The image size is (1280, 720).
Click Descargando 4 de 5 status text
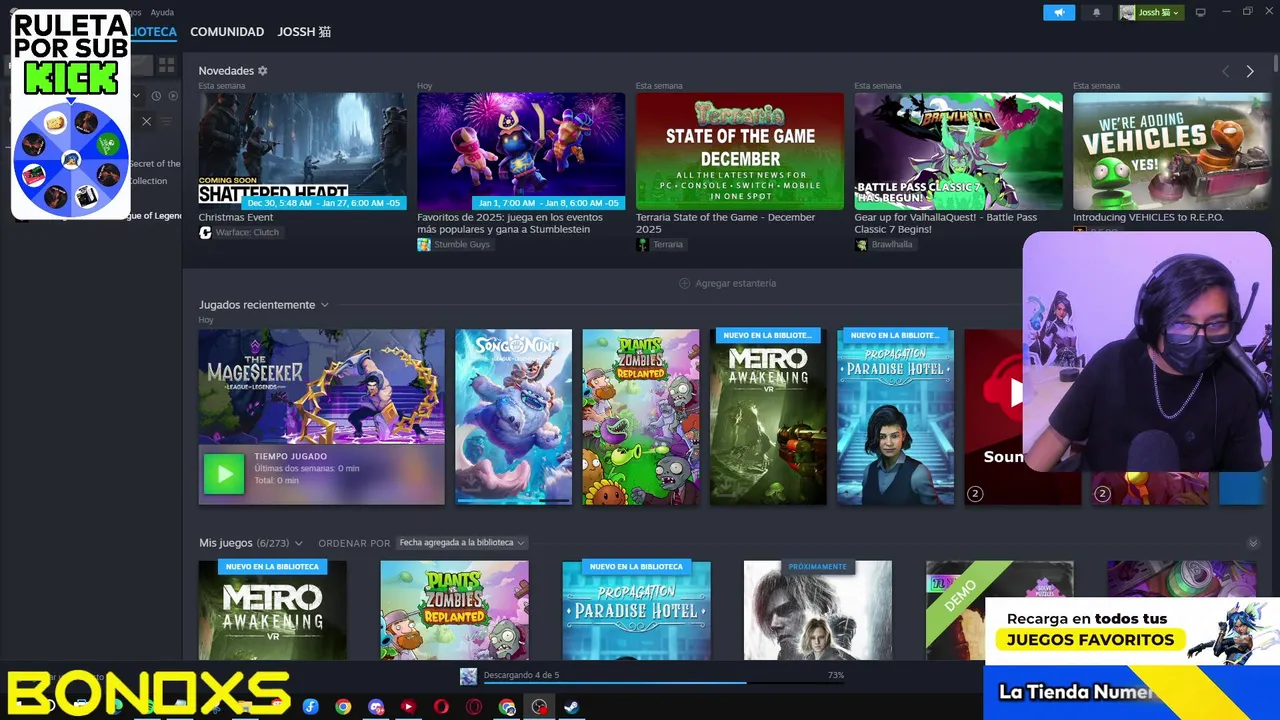coord(521,675)
